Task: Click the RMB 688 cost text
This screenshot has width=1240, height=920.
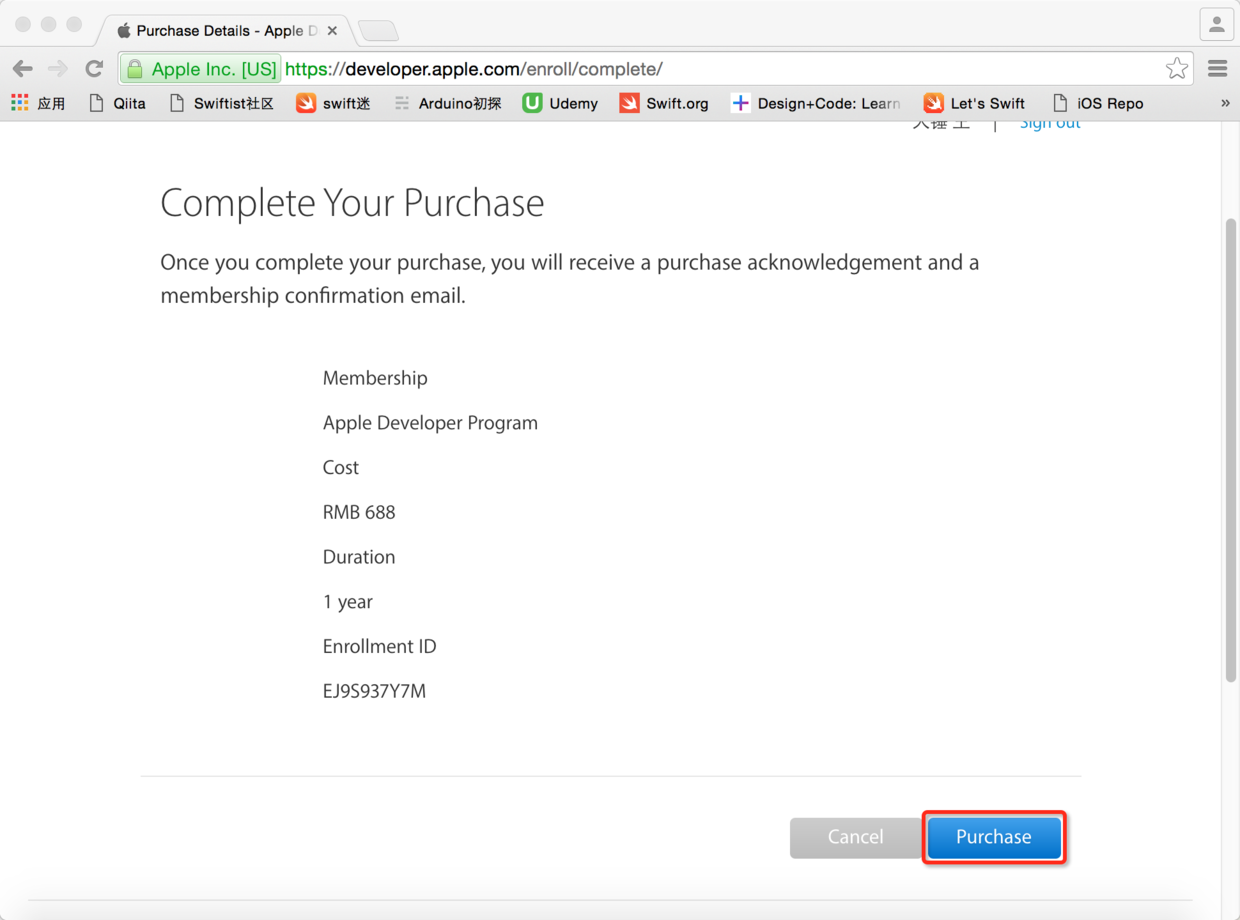Action: 359,512
